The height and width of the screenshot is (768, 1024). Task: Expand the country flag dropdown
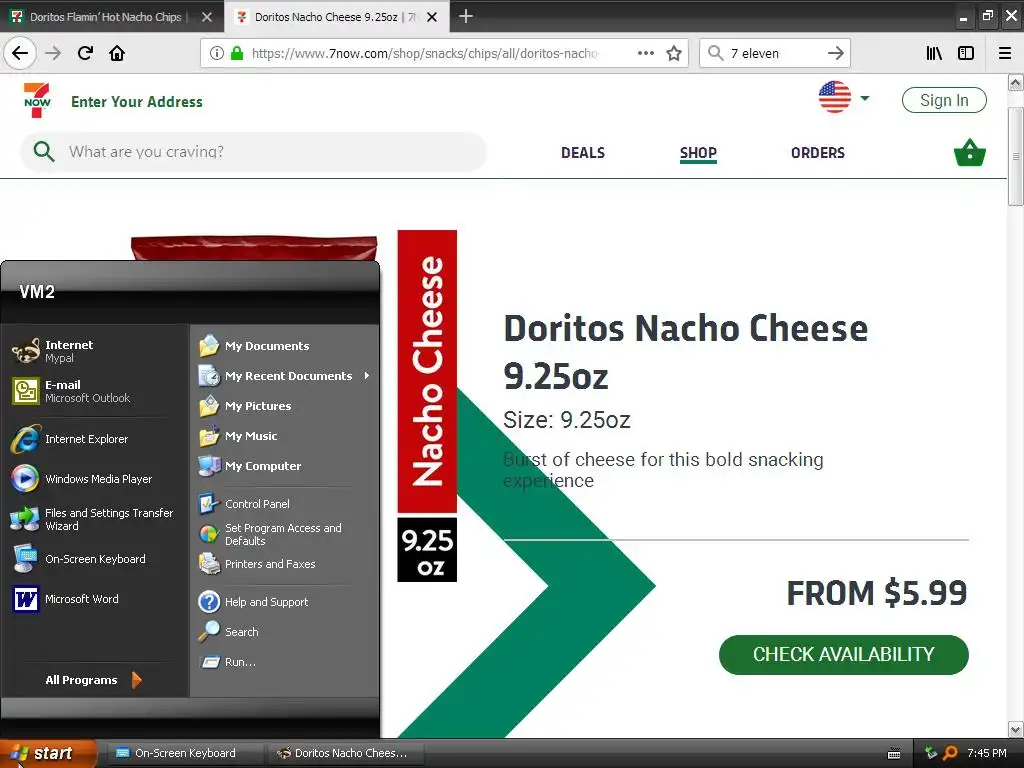pos(865,98)
